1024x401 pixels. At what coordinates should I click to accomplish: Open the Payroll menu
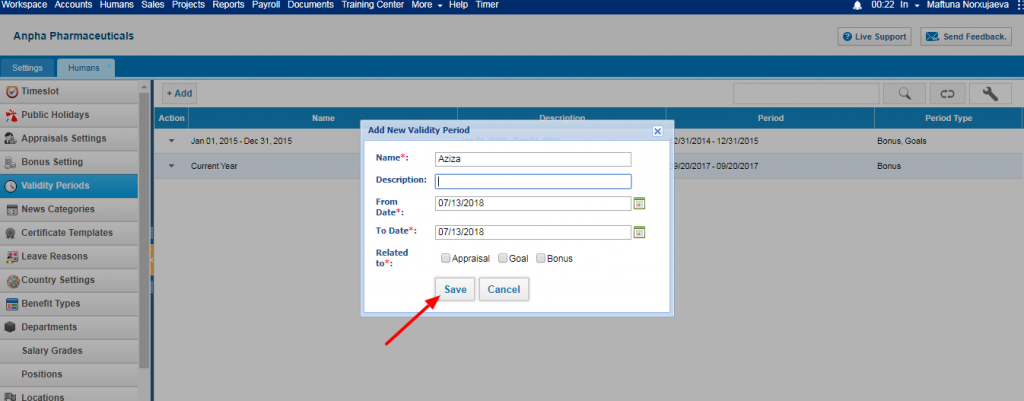(266, 5)
